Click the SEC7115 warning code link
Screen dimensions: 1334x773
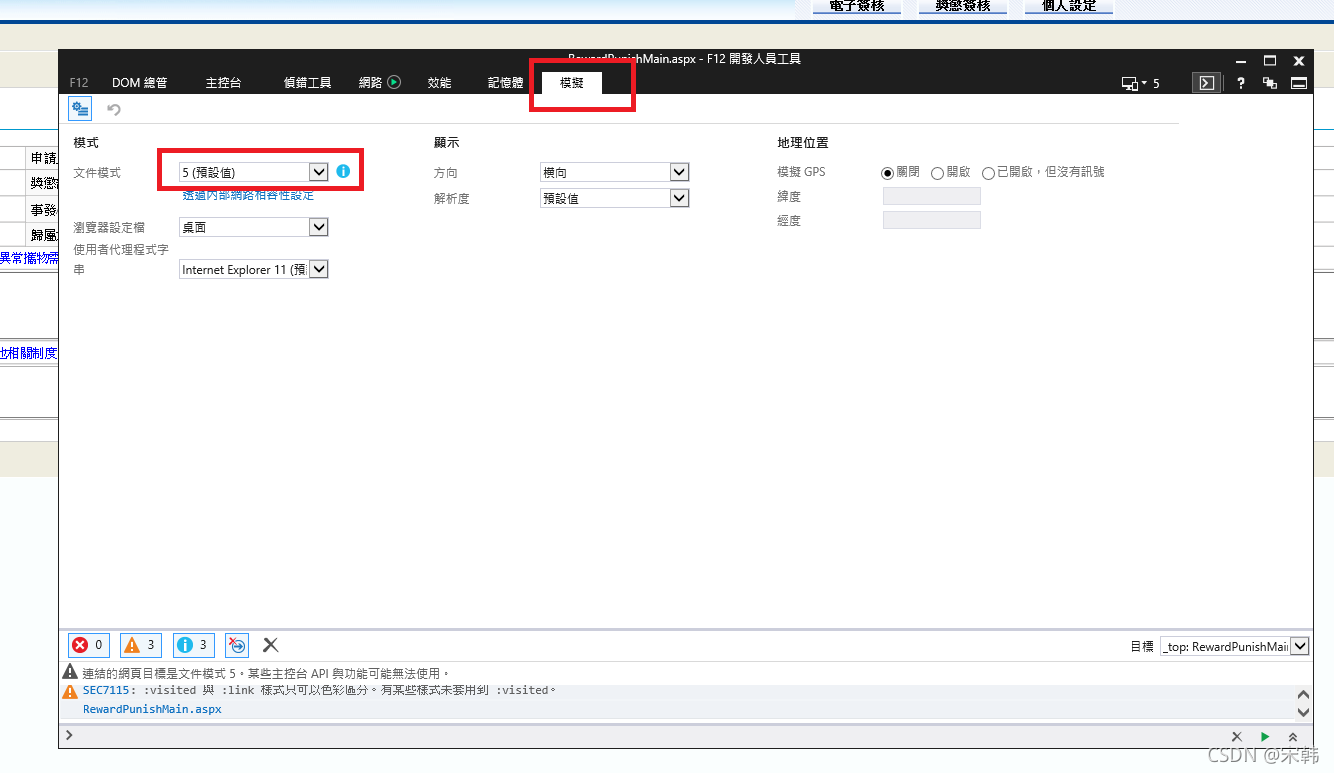(x=106, y=690)
